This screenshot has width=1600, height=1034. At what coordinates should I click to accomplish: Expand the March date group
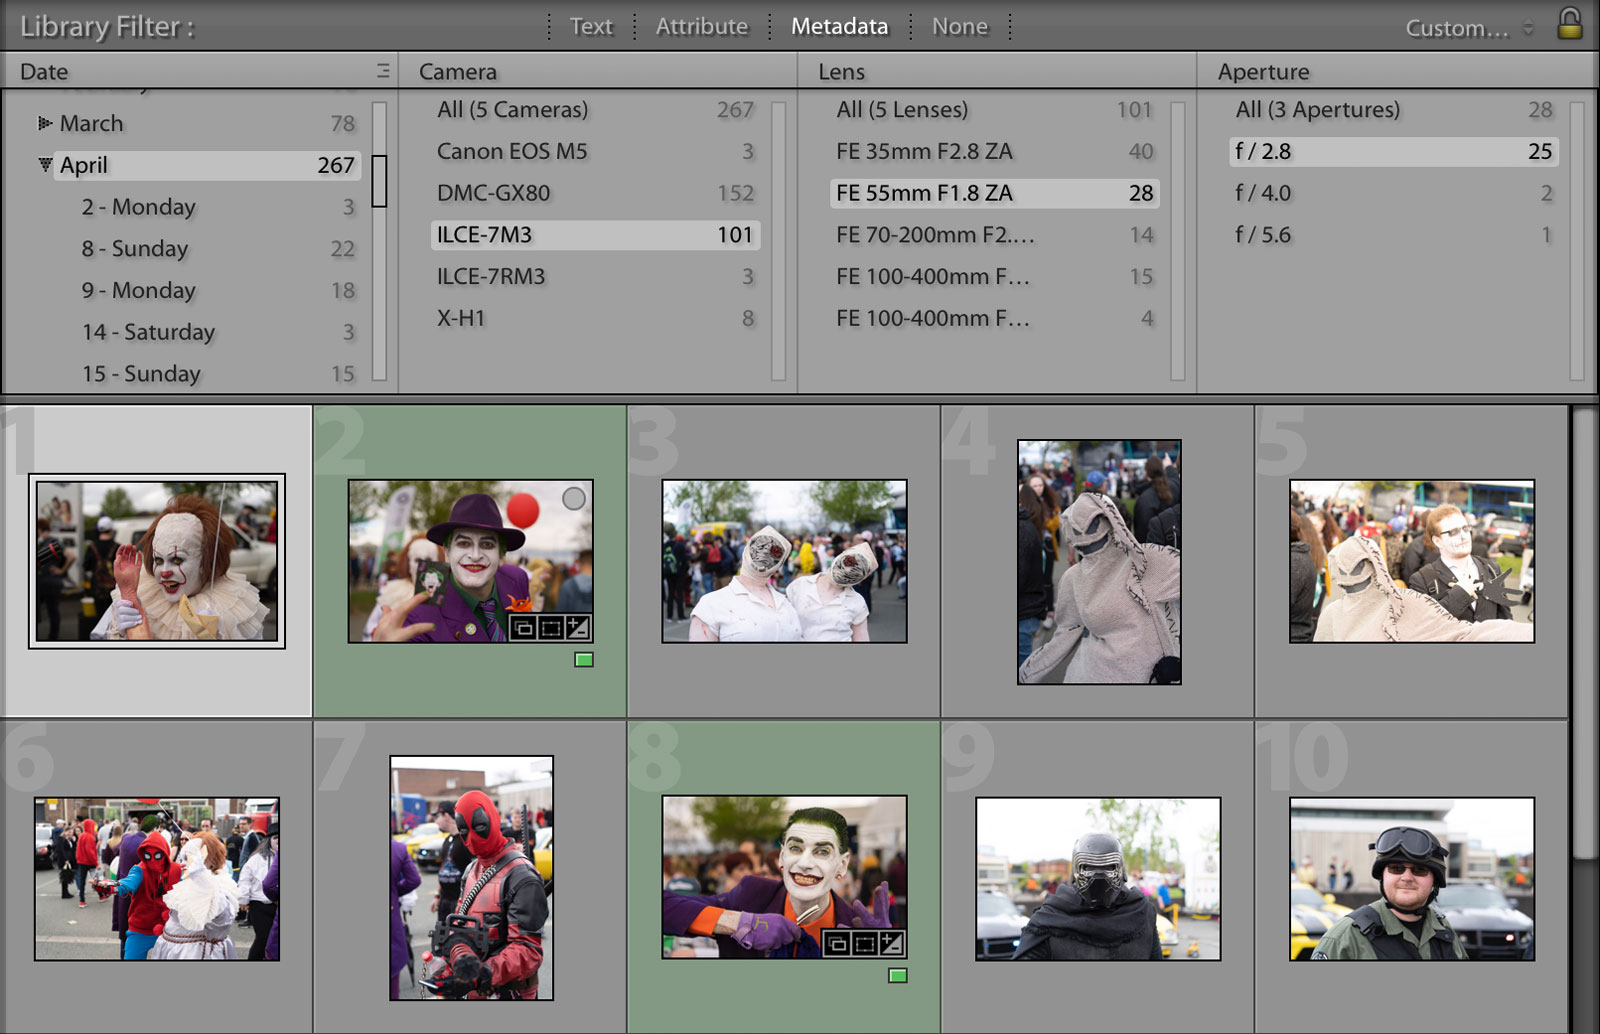(44, 123)
